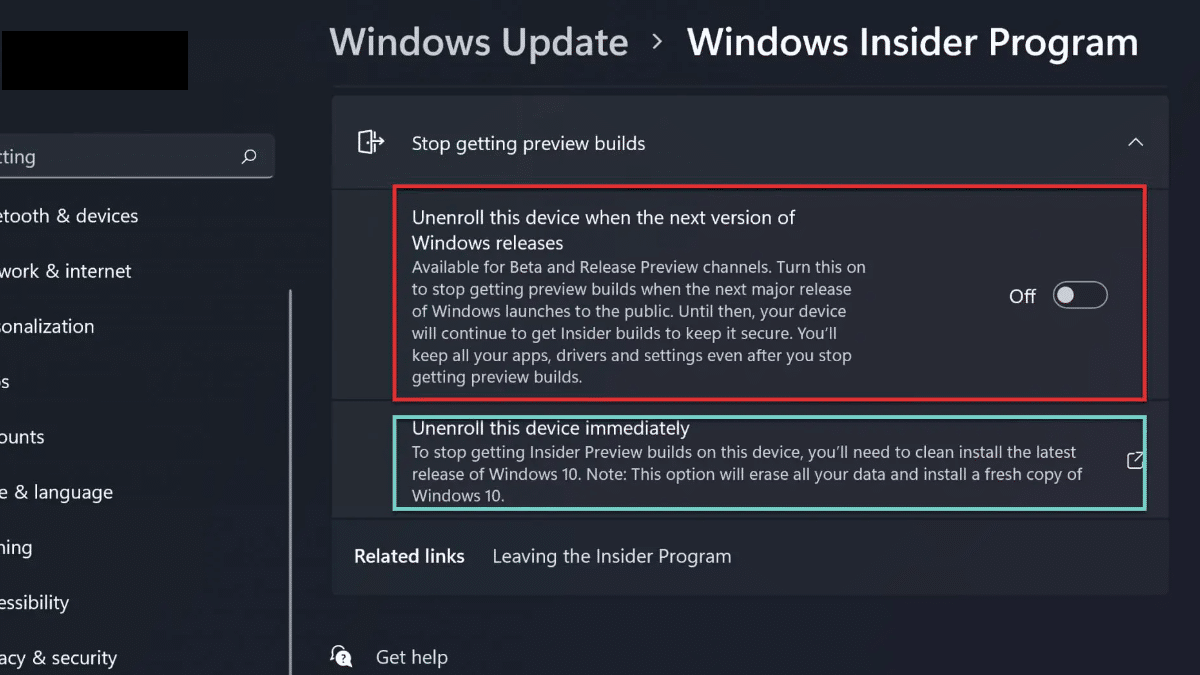Open the Gaming settings category
This screenshot has height=675, width=1200.
click(17, 547)
